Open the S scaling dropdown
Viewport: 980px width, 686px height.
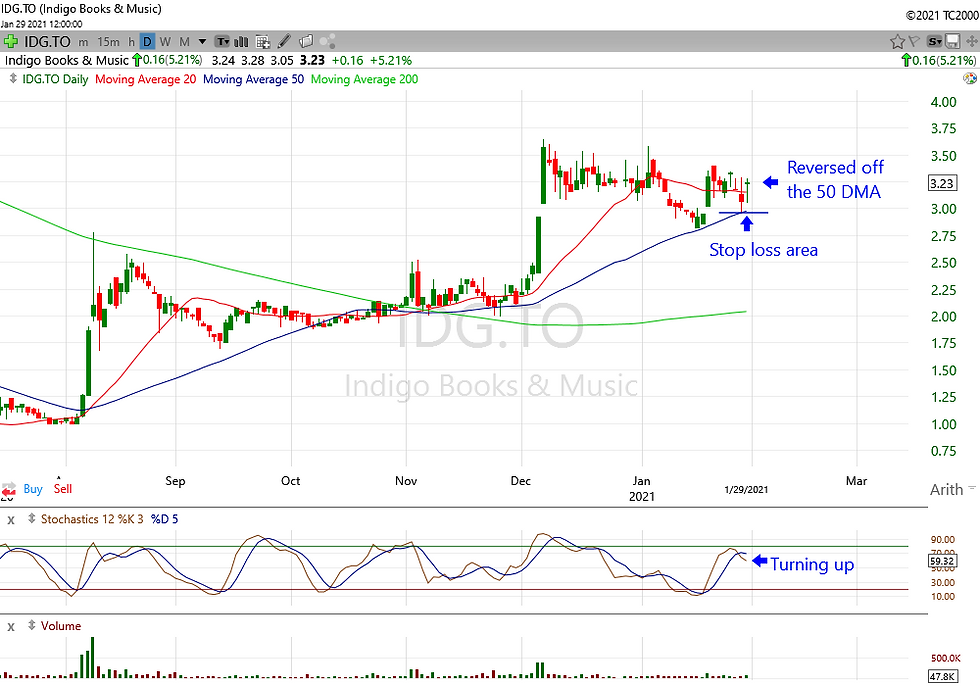coord(934,42)
